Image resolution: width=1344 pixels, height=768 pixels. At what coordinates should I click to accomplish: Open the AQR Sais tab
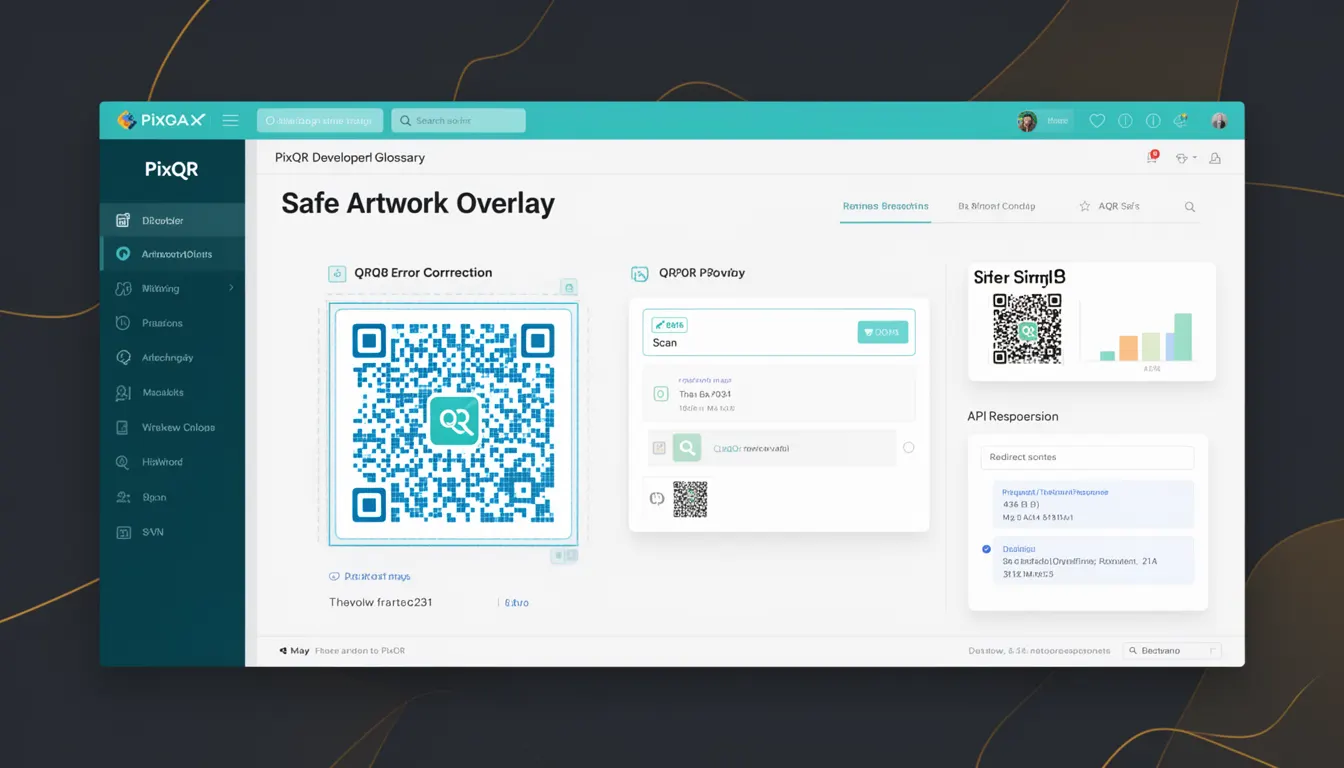pyautogui.click(x=1118, y=206)
